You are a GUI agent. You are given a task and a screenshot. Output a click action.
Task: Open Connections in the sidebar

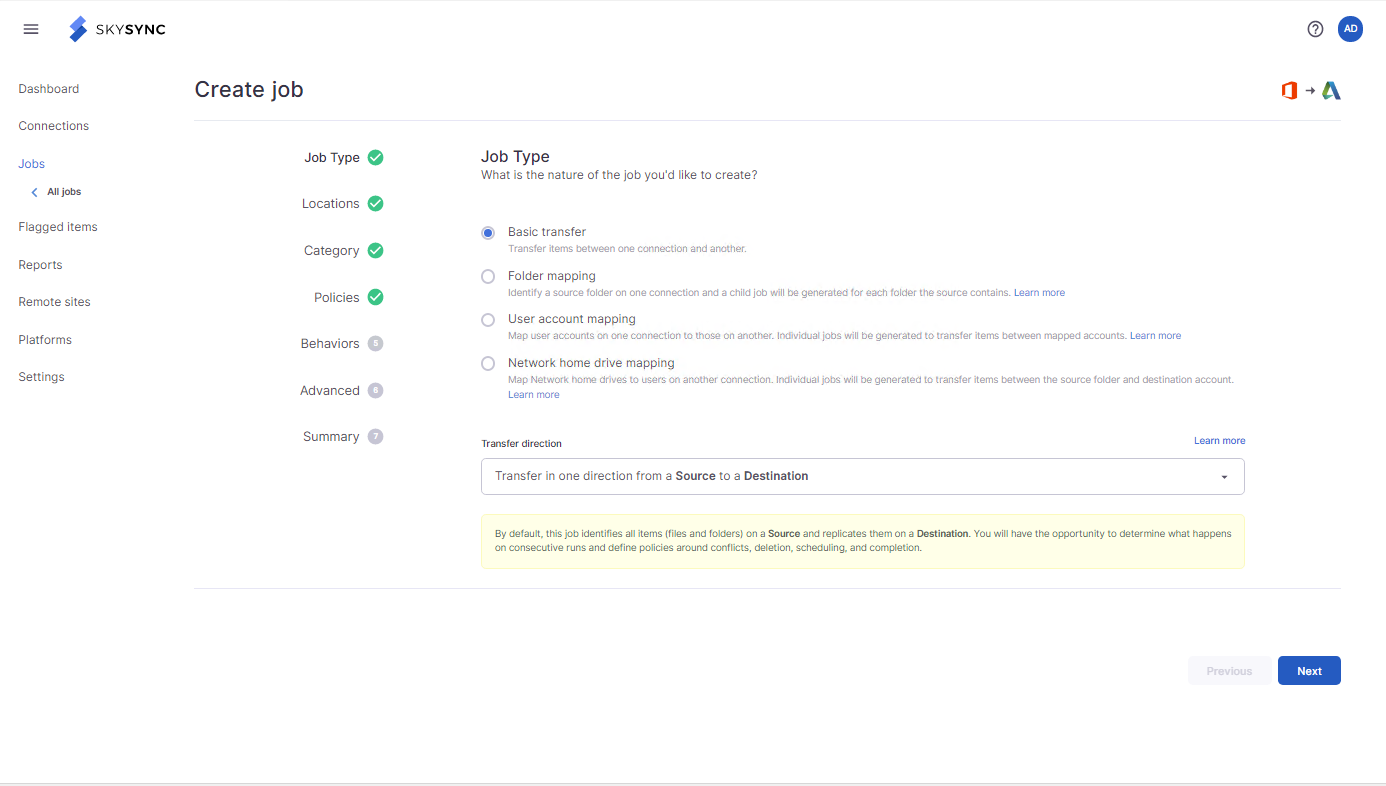click(54, 126)
